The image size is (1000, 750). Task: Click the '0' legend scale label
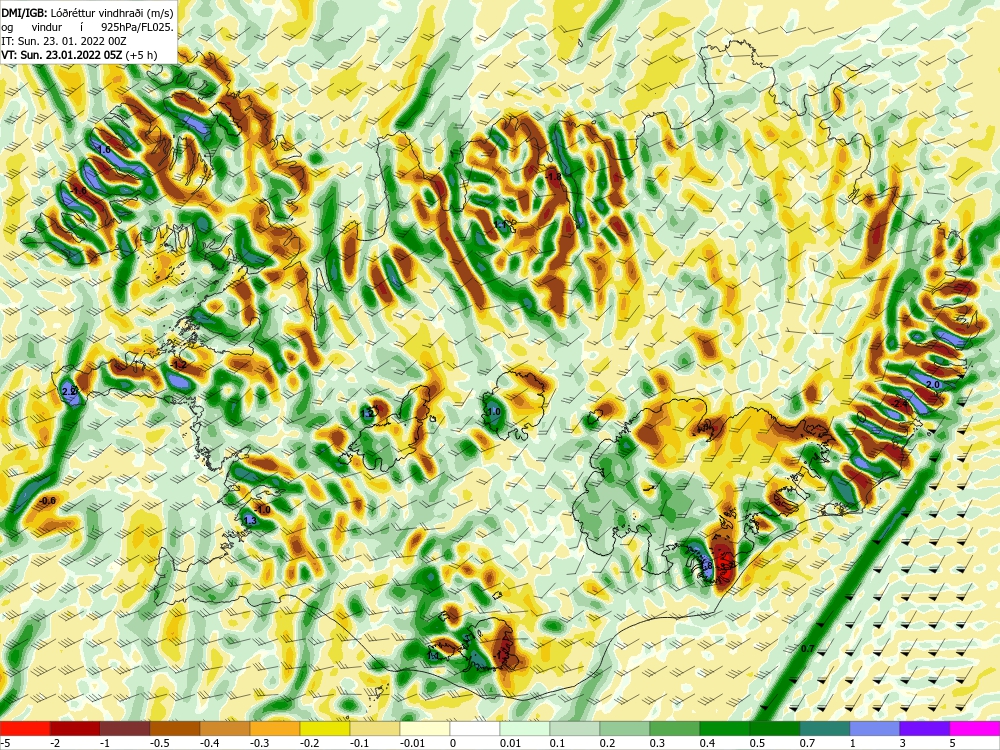(453, 742)
